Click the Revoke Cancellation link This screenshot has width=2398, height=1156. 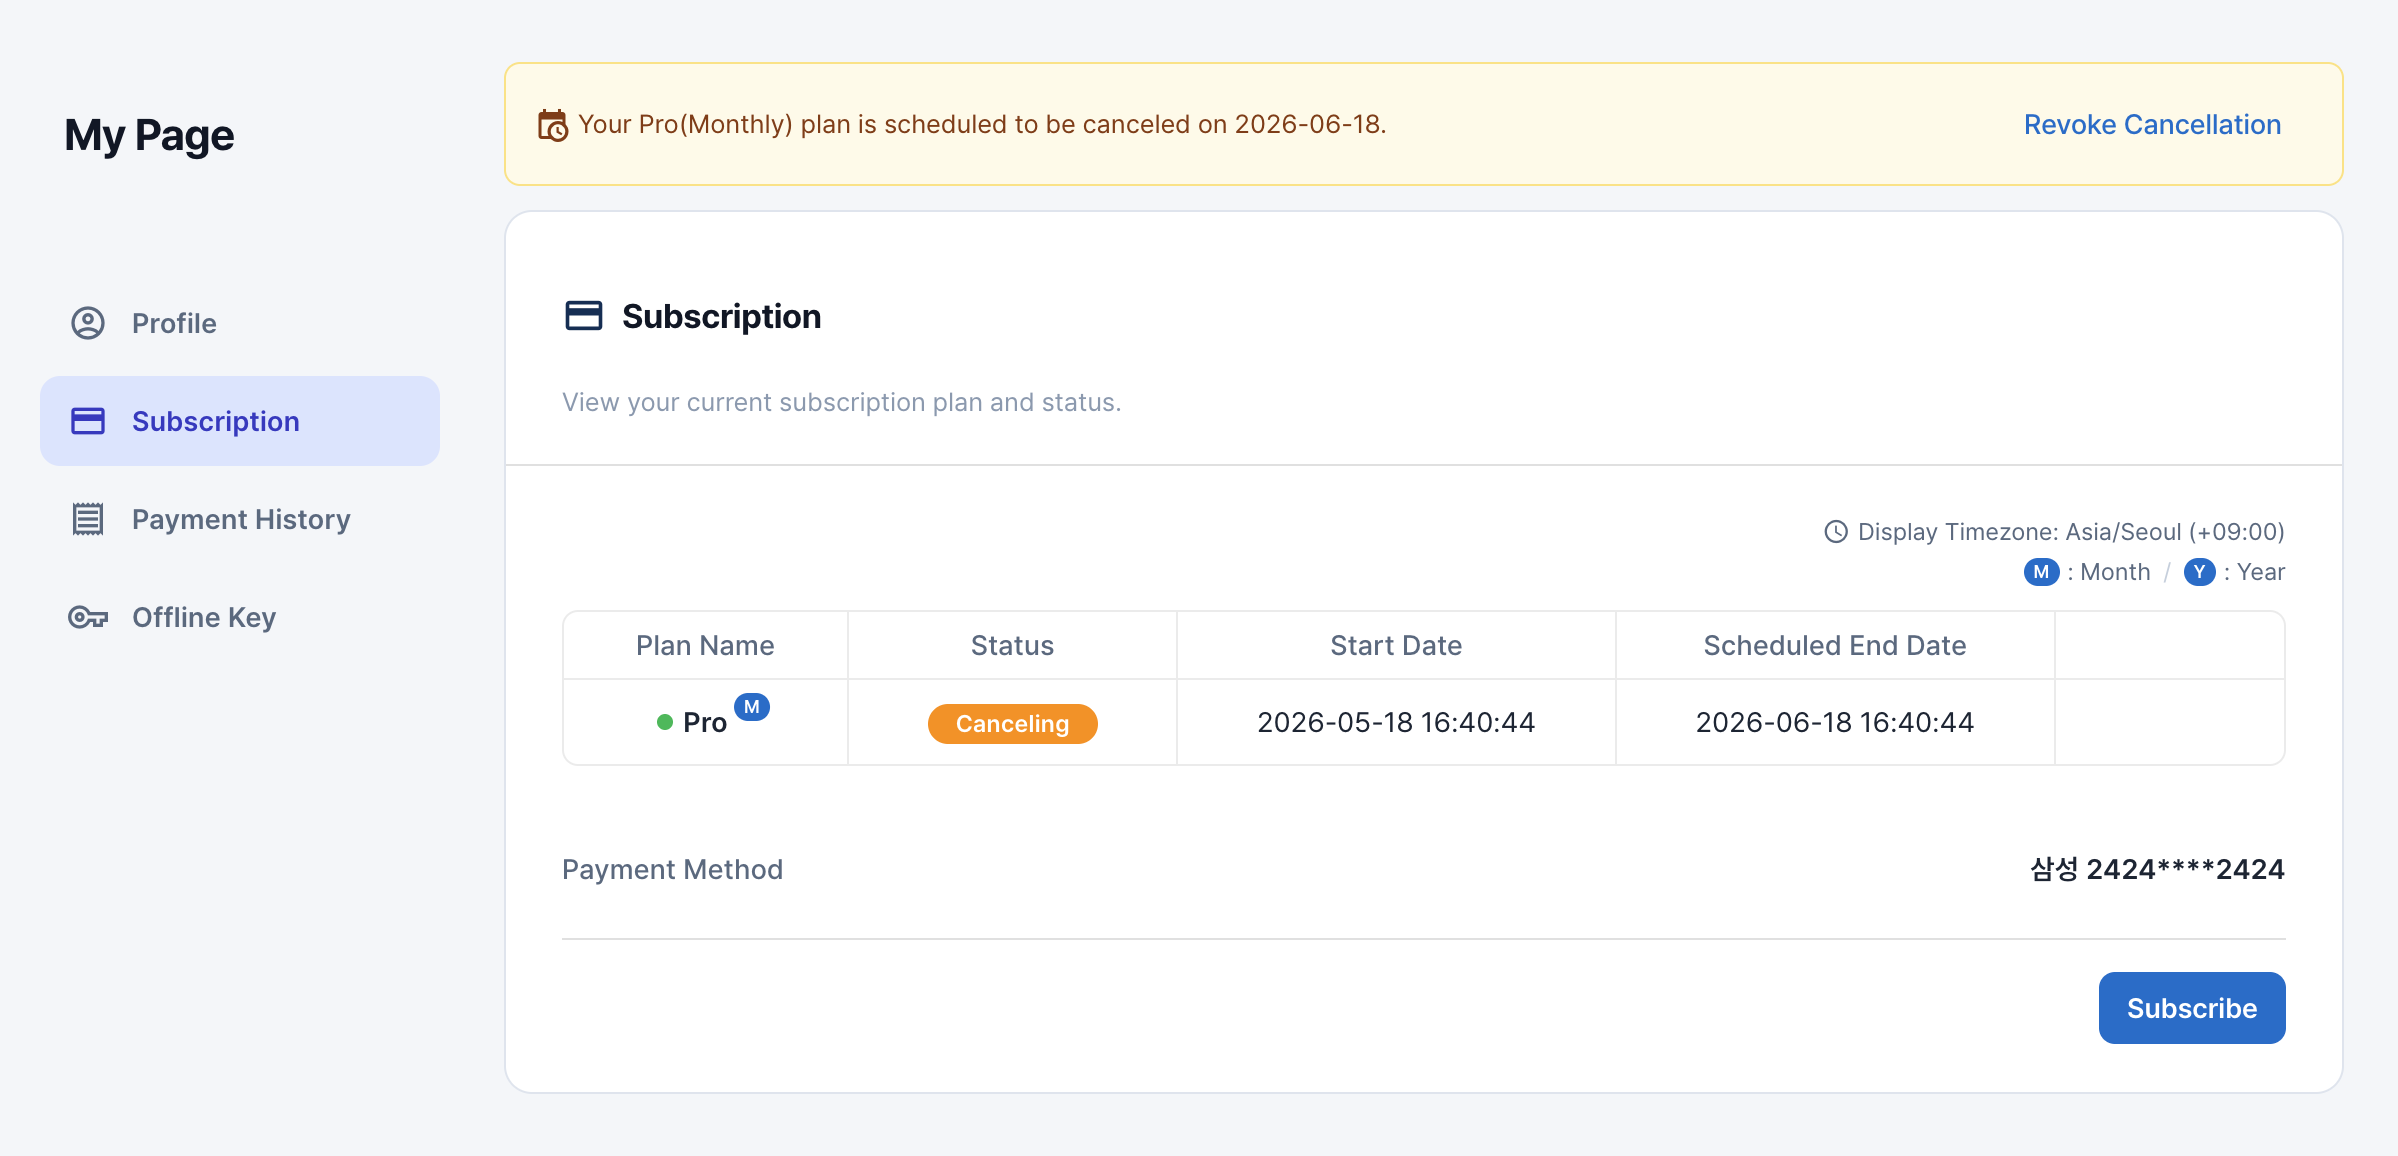pyautogui.click(x=2152, y=124)
